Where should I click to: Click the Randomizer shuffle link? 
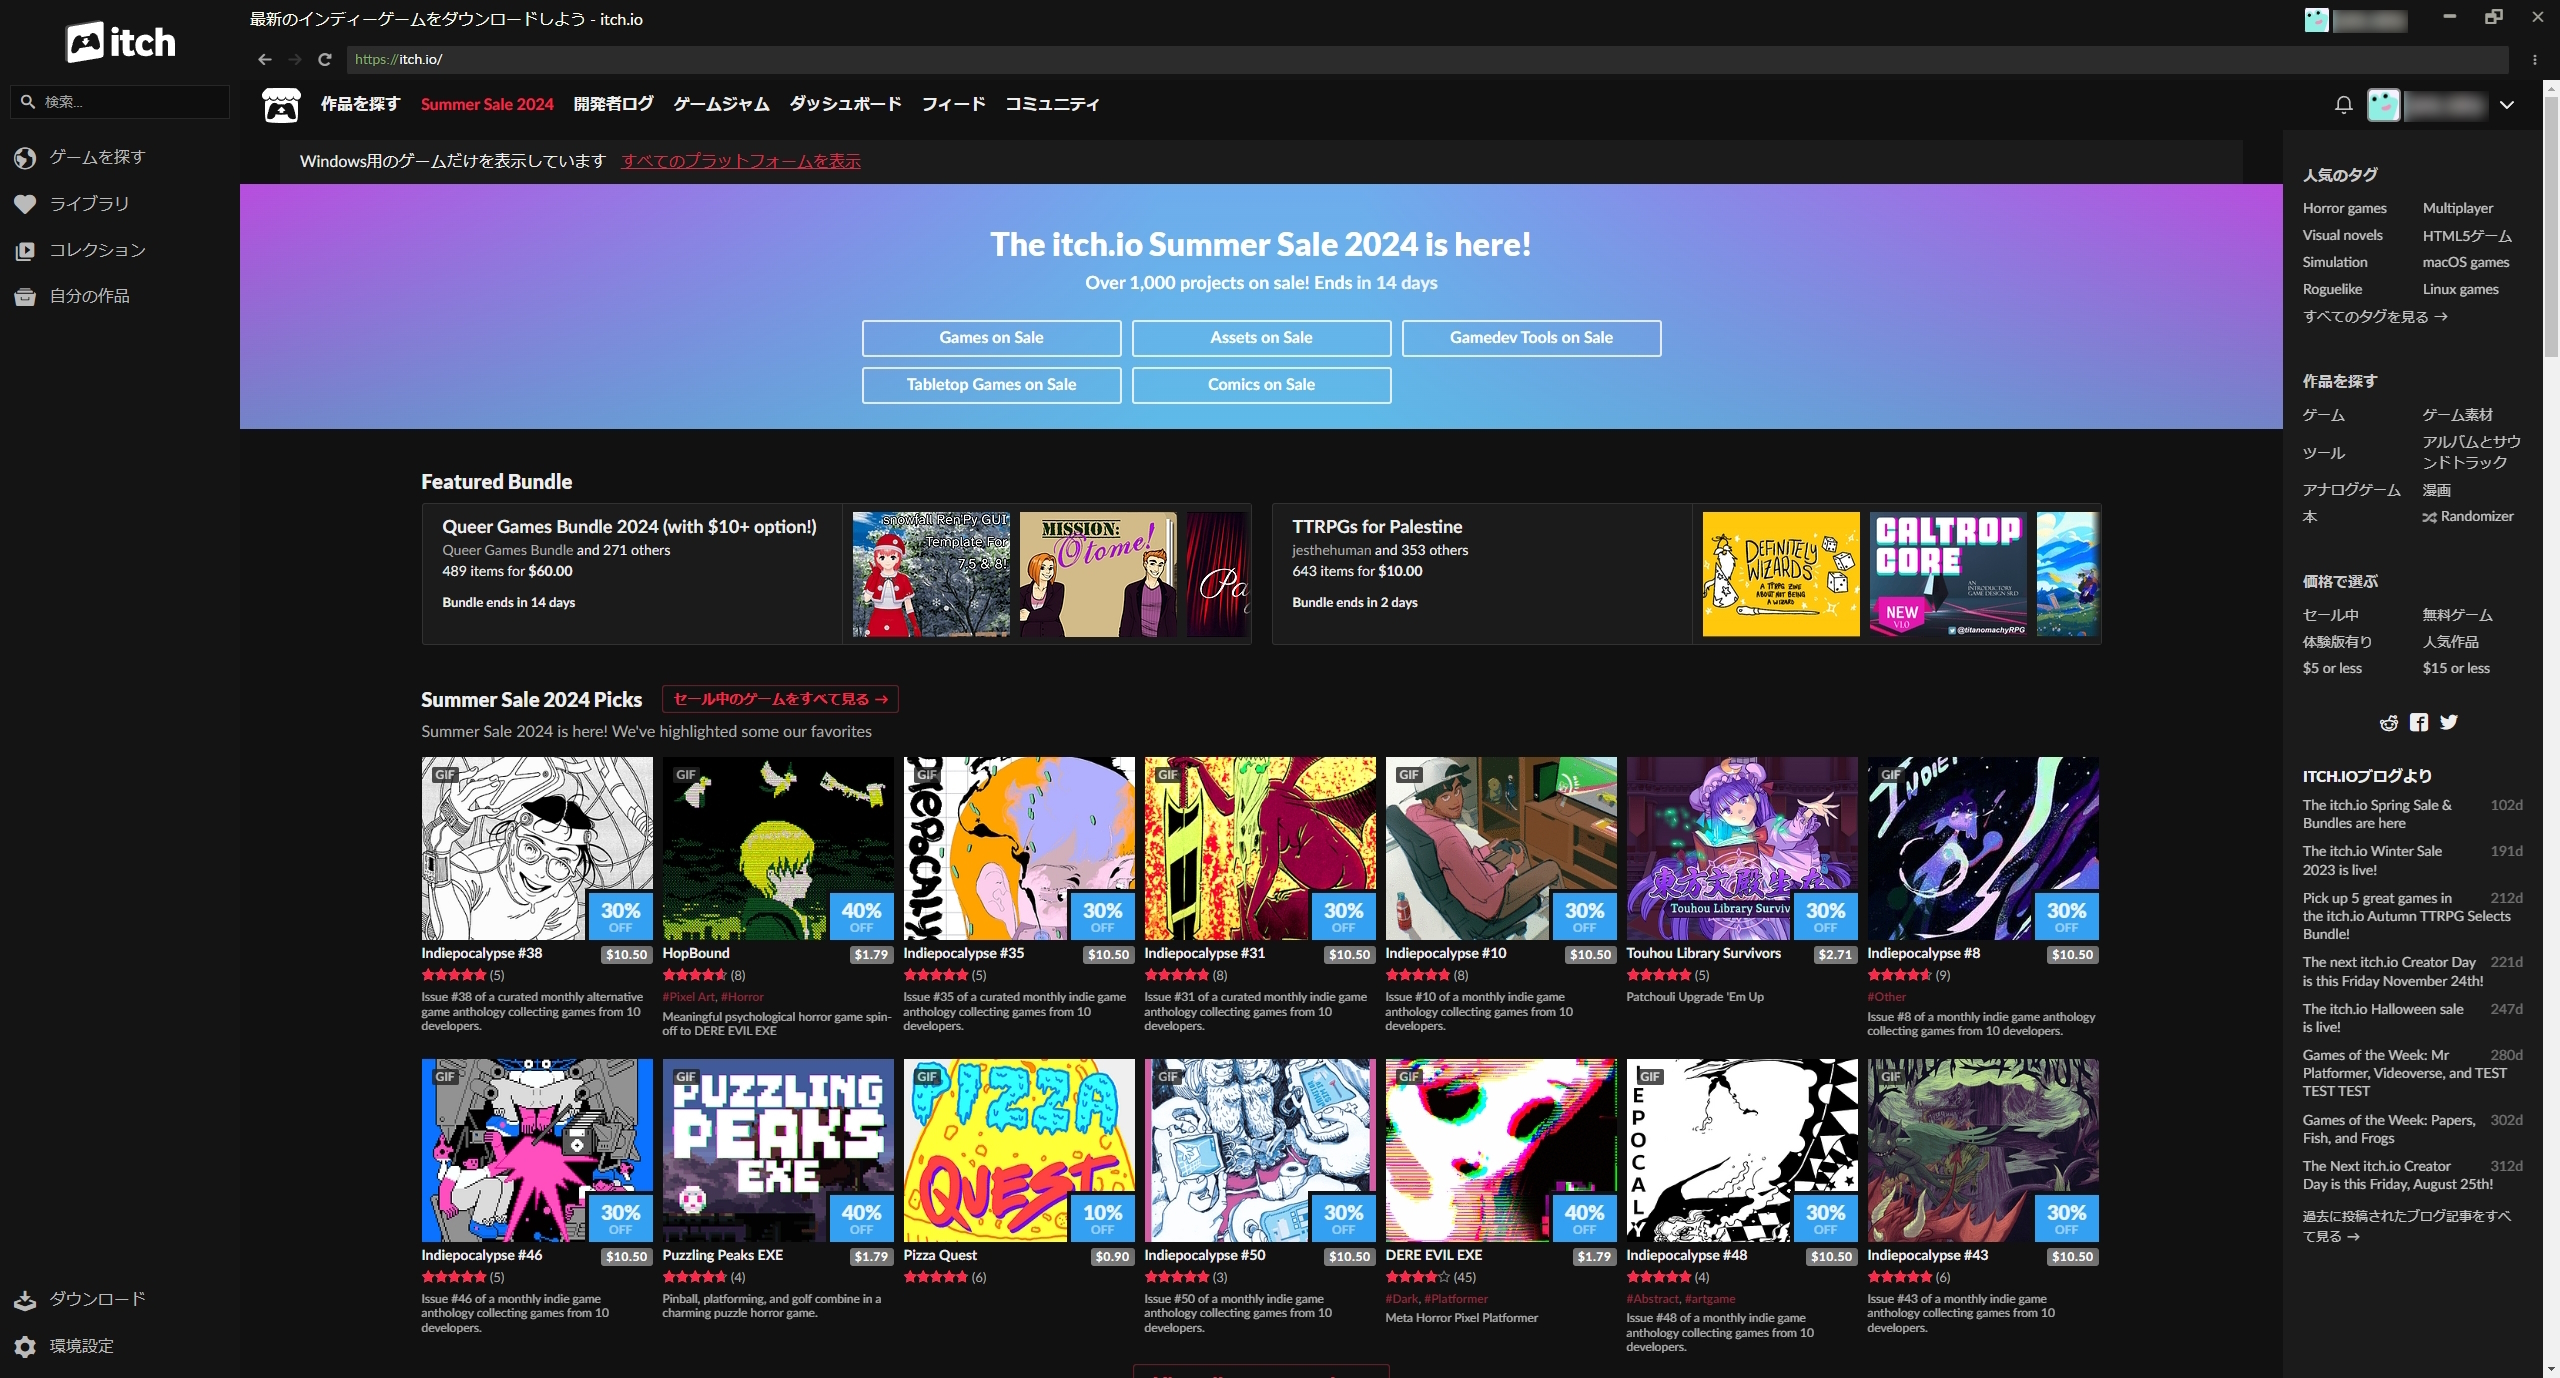pos(2467,517)
